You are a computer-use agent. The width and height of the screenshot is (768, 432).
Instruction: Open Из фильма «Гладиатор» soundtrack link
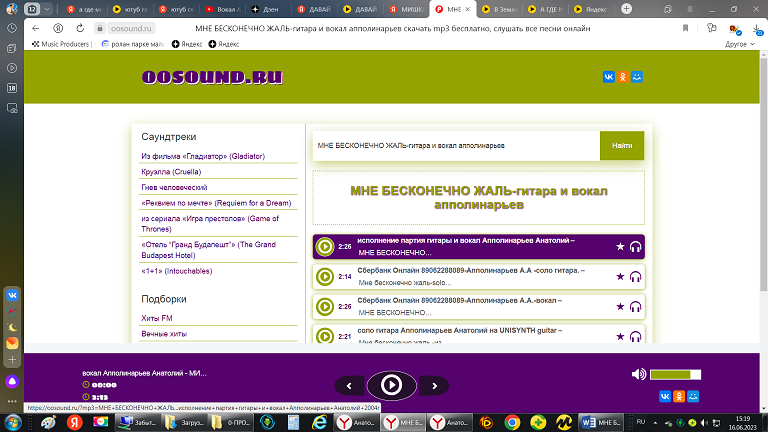[203, 156]
